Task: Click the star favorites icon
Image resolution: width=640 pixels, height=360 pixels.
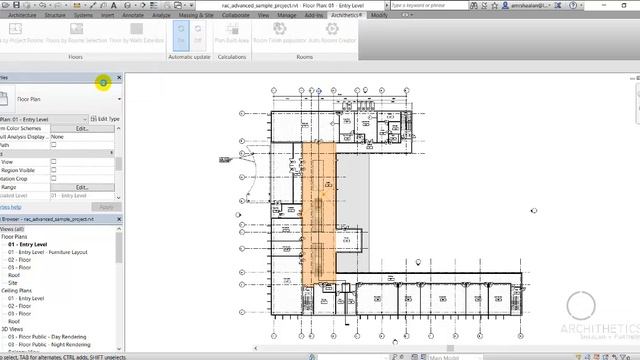Action: [x=495, y=5]
